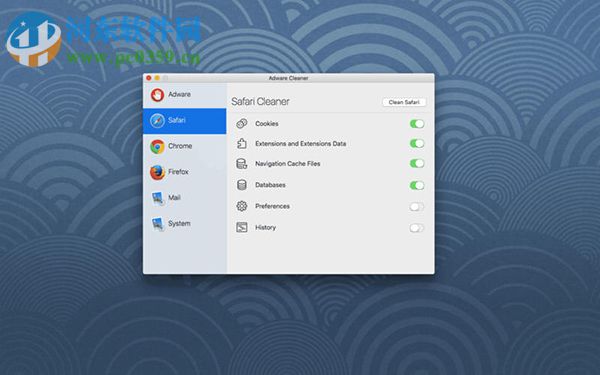
Task: Enable the Preferences switch
Action: click(x=417, y=207)
